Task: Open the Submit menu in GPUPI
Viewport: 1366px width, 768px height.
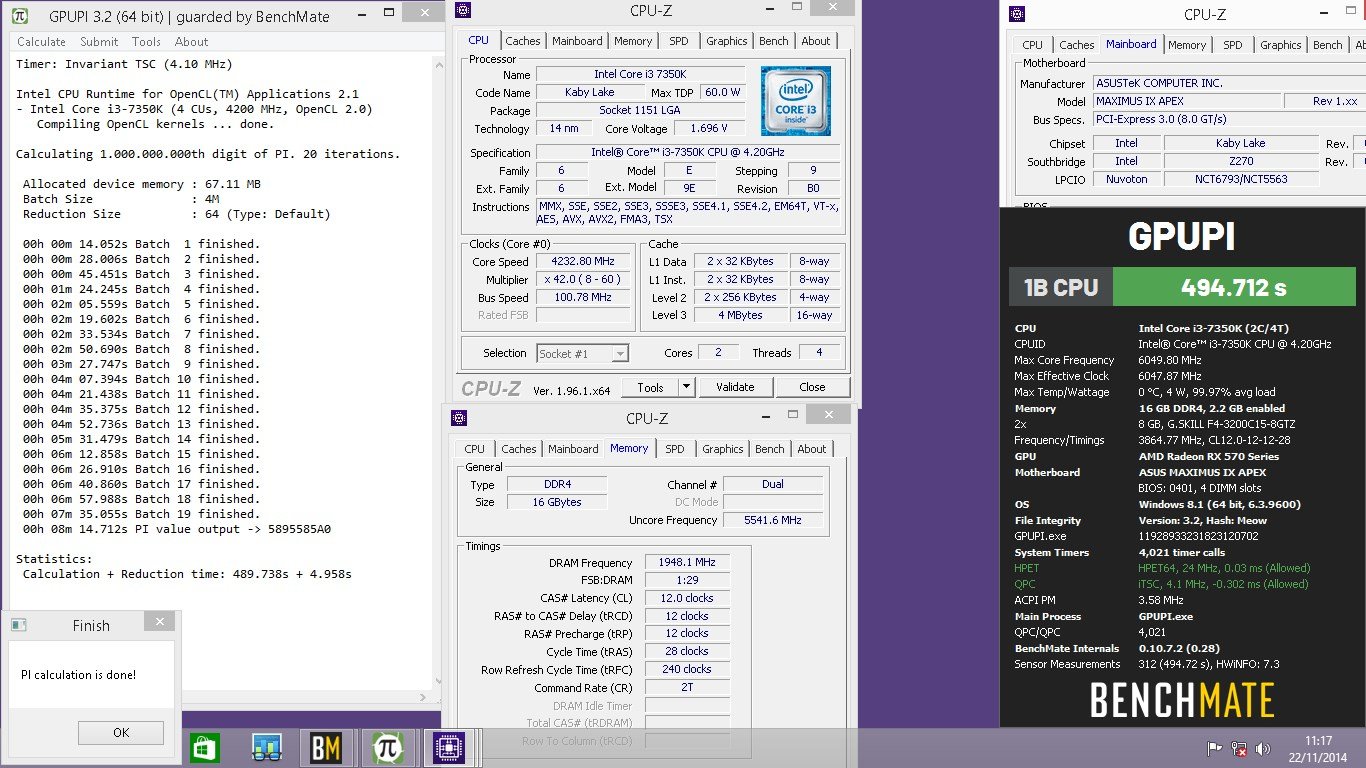Action: click(x=99, y=42)
